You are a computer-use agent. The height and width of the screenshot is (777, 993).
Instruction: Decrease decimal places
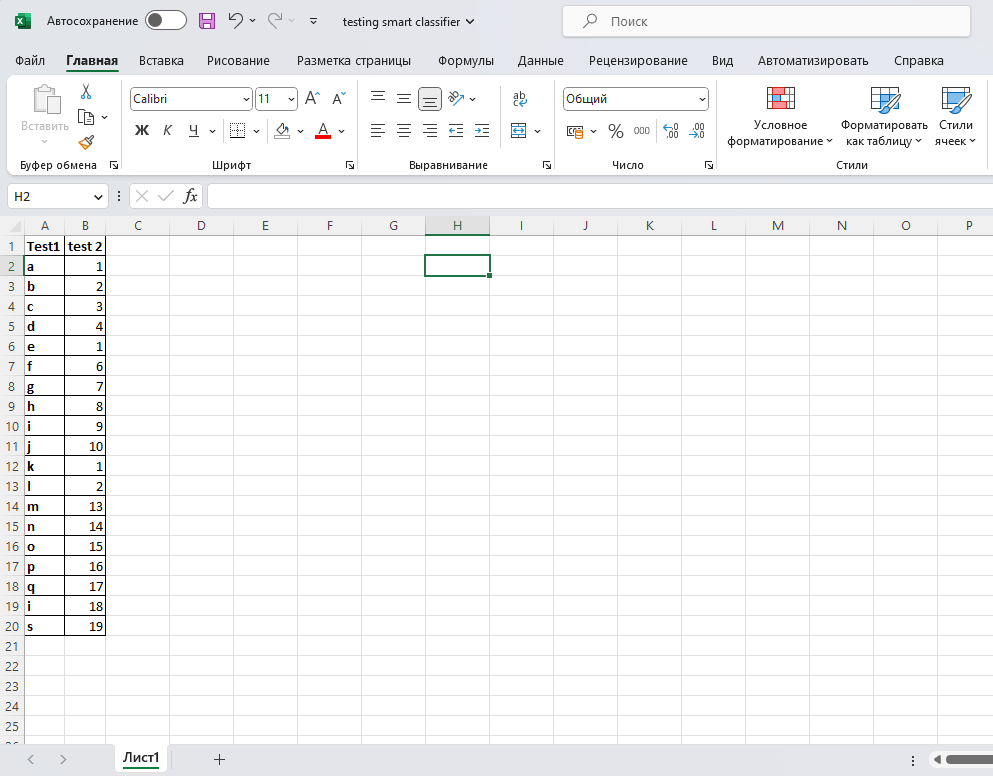(x=697, y=131)
